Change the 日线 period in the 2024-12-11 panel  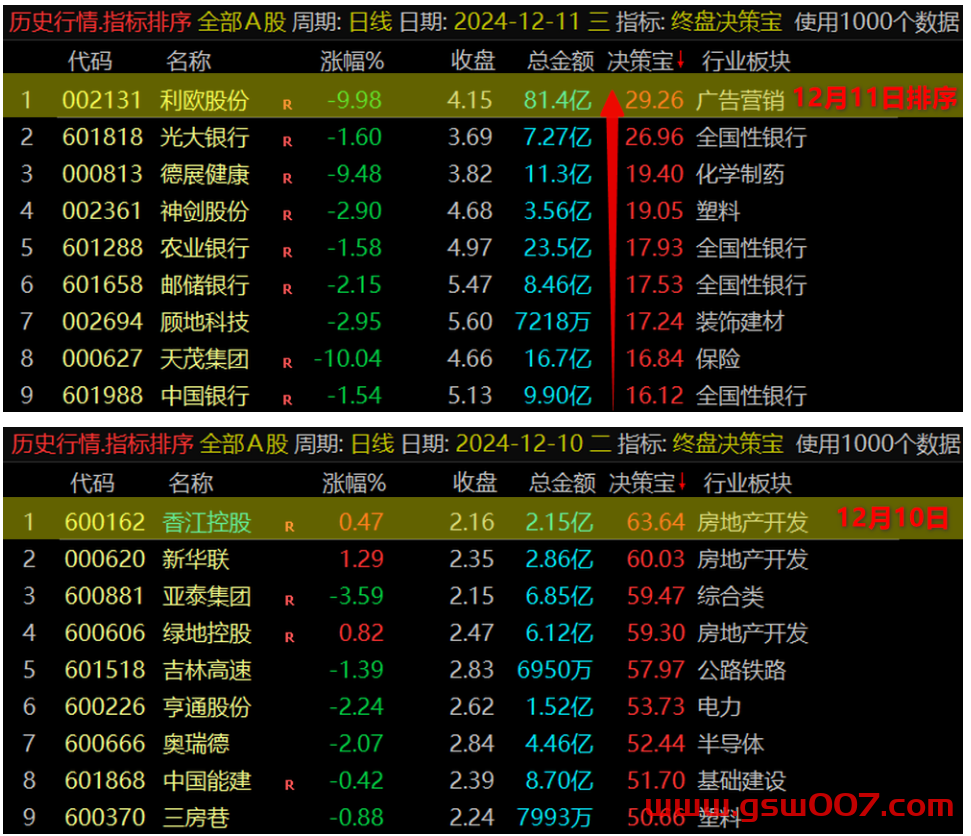coord(370,22)
